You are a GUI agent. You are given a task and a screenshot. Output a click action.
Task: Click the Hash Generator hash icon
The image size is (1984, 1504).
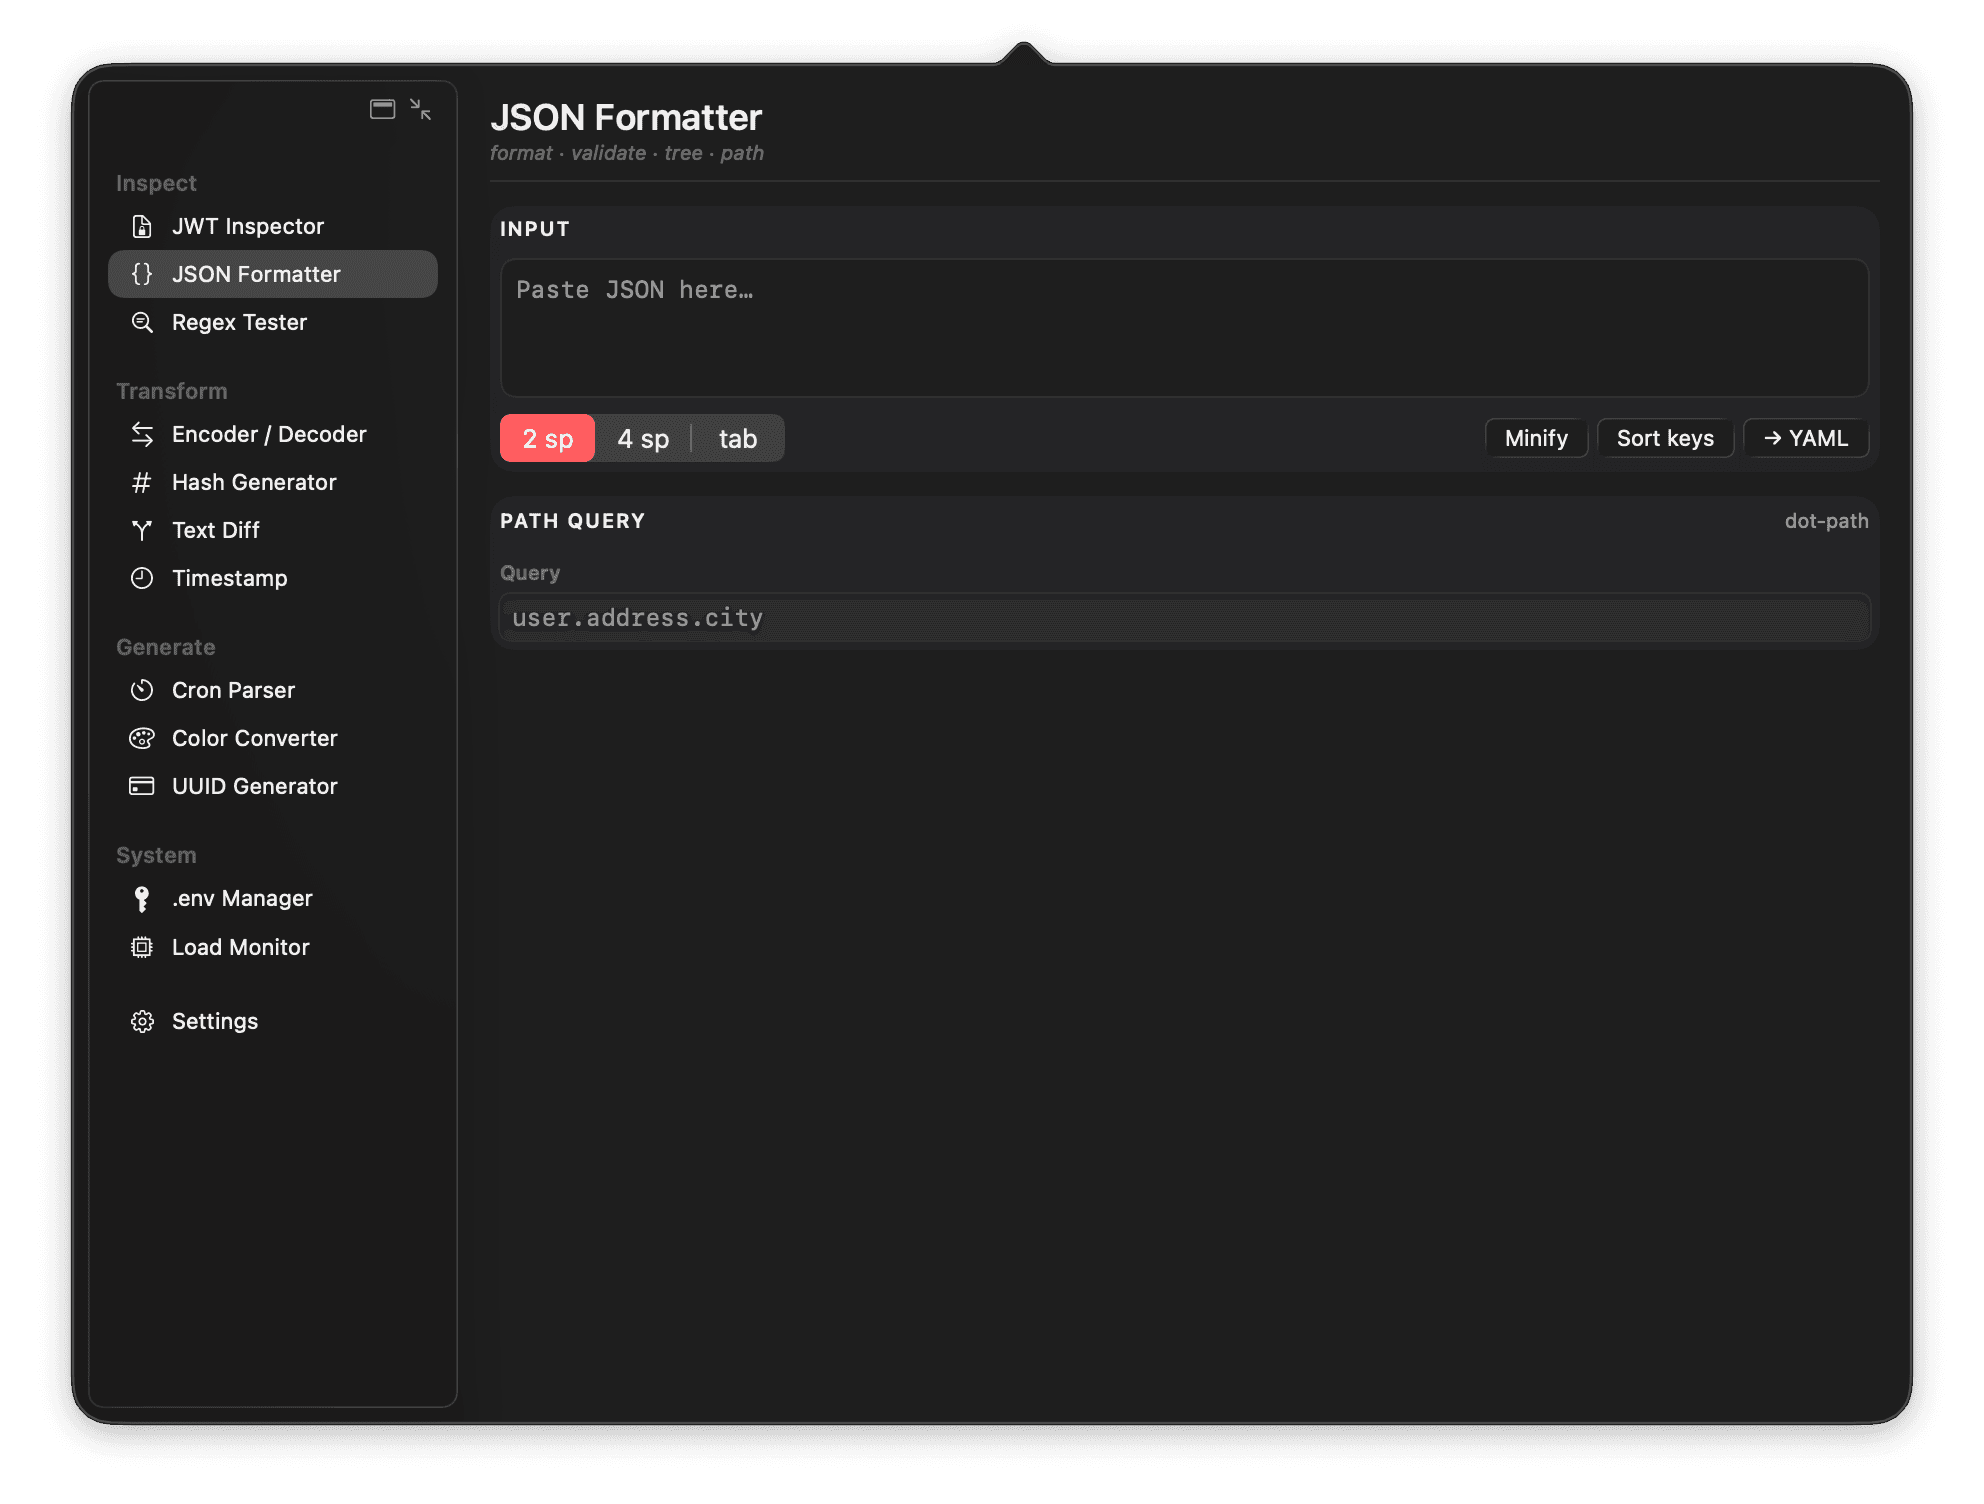(142, 482)
